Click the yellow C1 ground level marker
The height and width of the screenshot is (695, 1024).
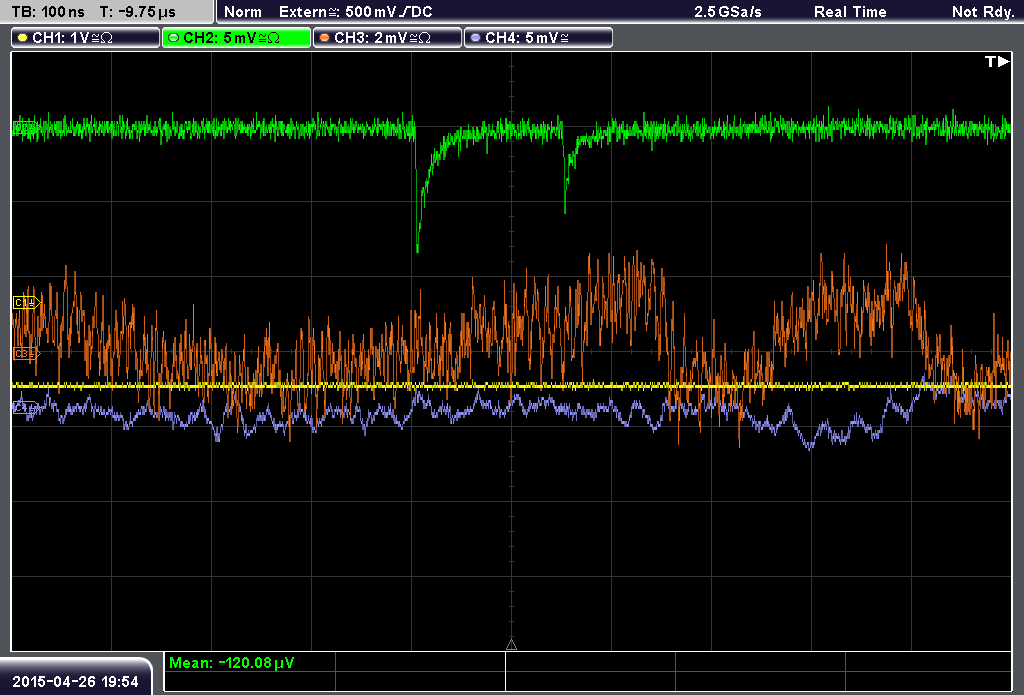pyautogui.click(x=27, y=302)
